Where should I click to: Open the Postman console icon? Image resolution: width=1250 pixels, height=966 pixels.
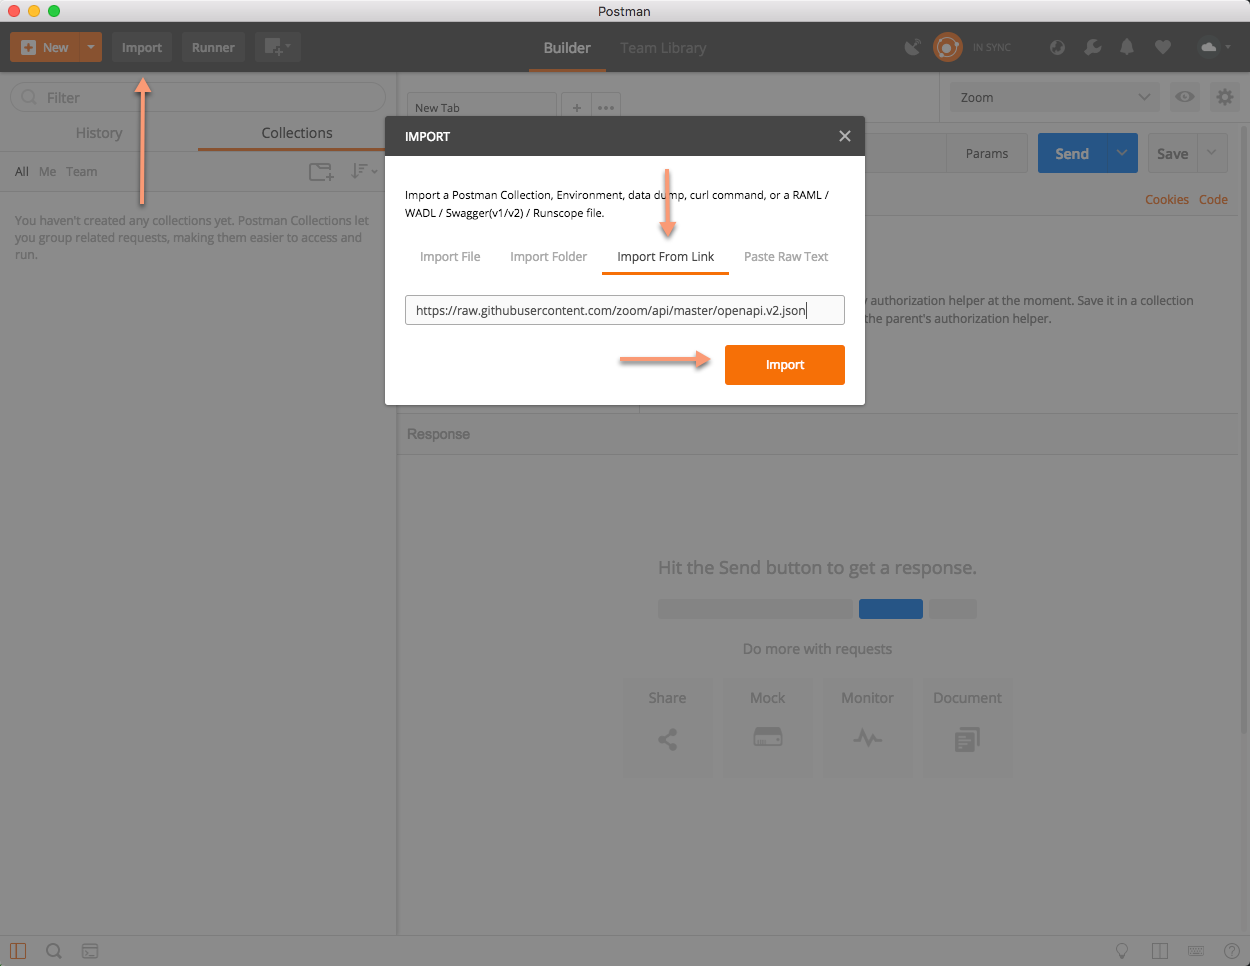click(x=90, y=951)
